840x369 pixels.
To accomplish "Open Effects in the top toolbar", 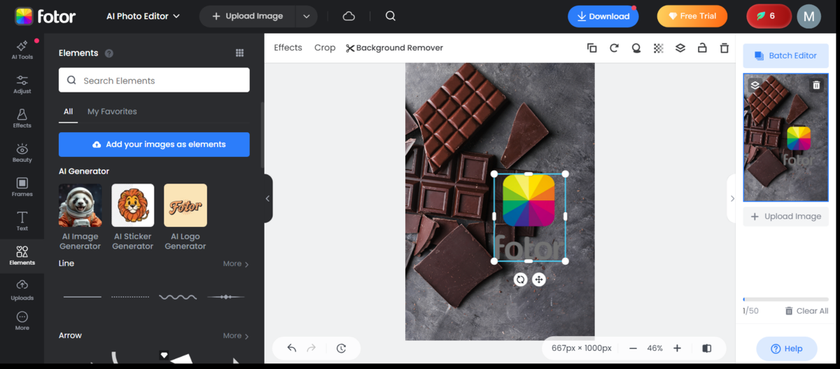I will (x=288, y=48).
